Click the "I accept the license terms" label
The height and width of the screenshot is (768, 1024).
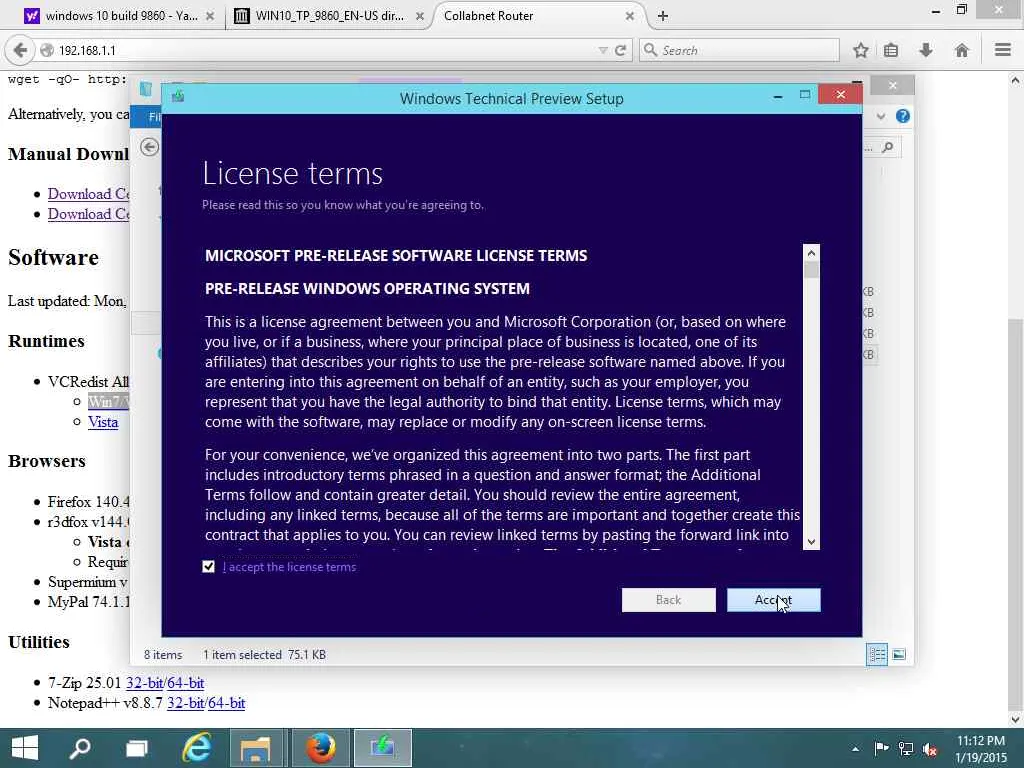click(289, 567)
